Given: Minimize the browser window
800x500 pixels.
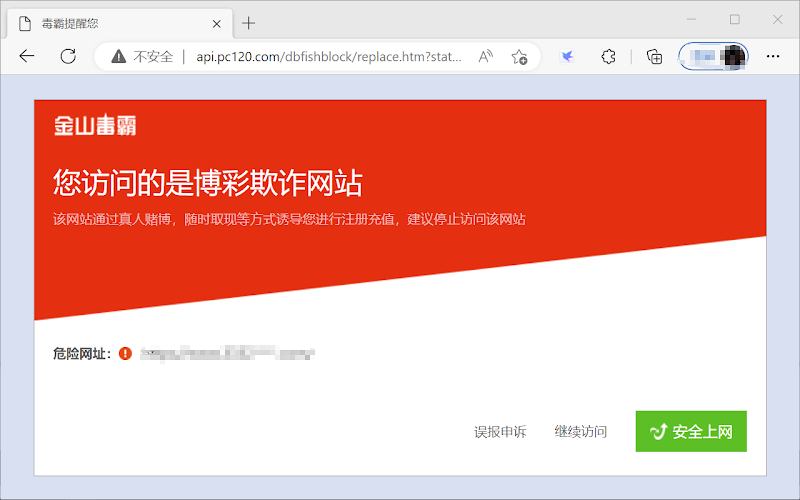Looking at the screenshot, I should (692, 19).
